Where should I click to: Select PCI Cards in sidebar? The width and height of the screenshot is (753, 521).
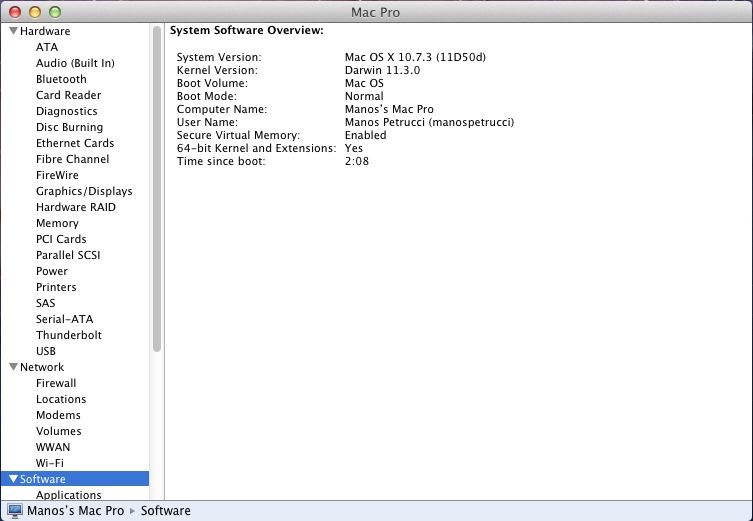pyautogui.click(x=61, y=239)
